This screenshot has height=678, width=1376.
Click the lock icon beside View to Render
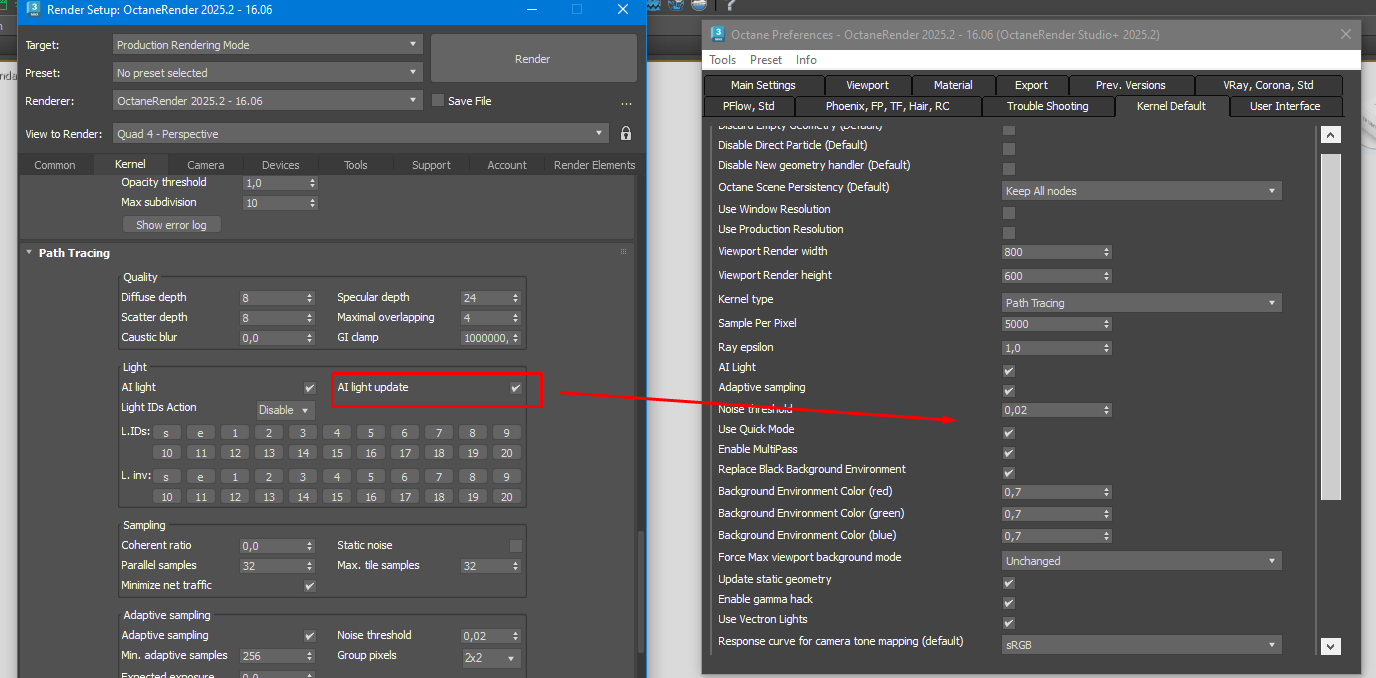pyautogui.click(x=626, y=133)
